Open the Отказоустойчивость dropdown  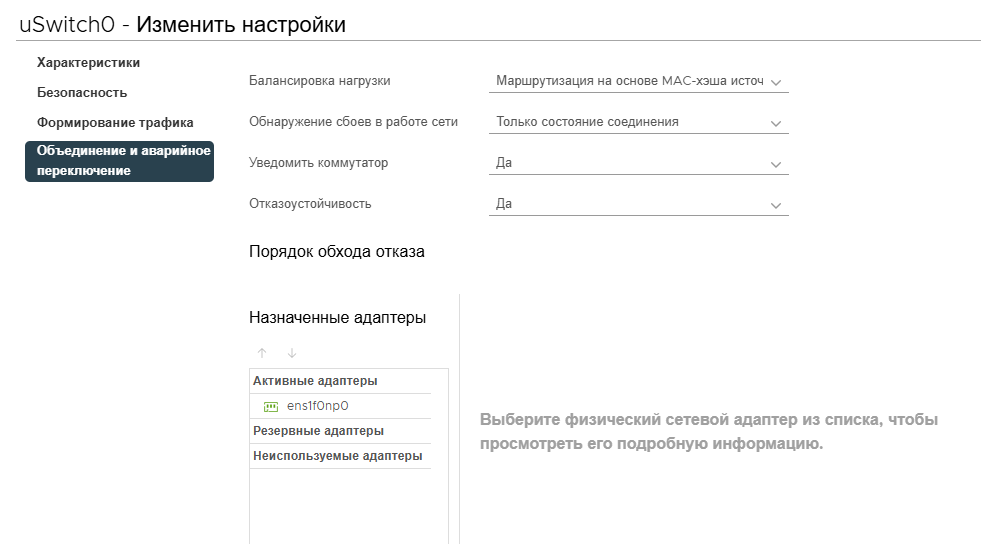tap(638, 204)
